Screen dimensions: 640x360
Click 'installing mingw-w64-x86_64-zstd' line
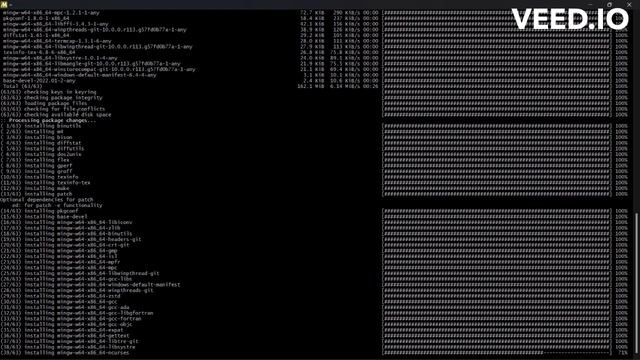coord(61,296)
